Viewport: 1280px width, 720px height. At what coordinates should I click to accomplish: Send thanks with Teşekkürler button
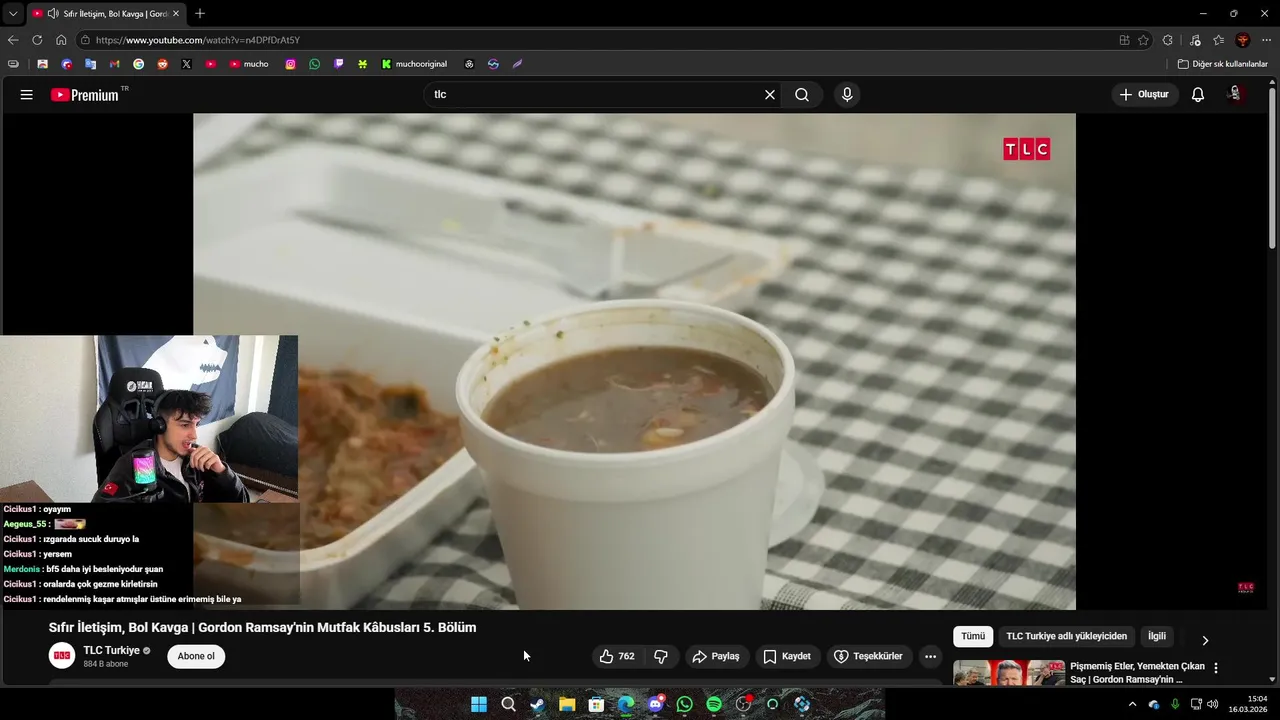click(x=868, y=657)
